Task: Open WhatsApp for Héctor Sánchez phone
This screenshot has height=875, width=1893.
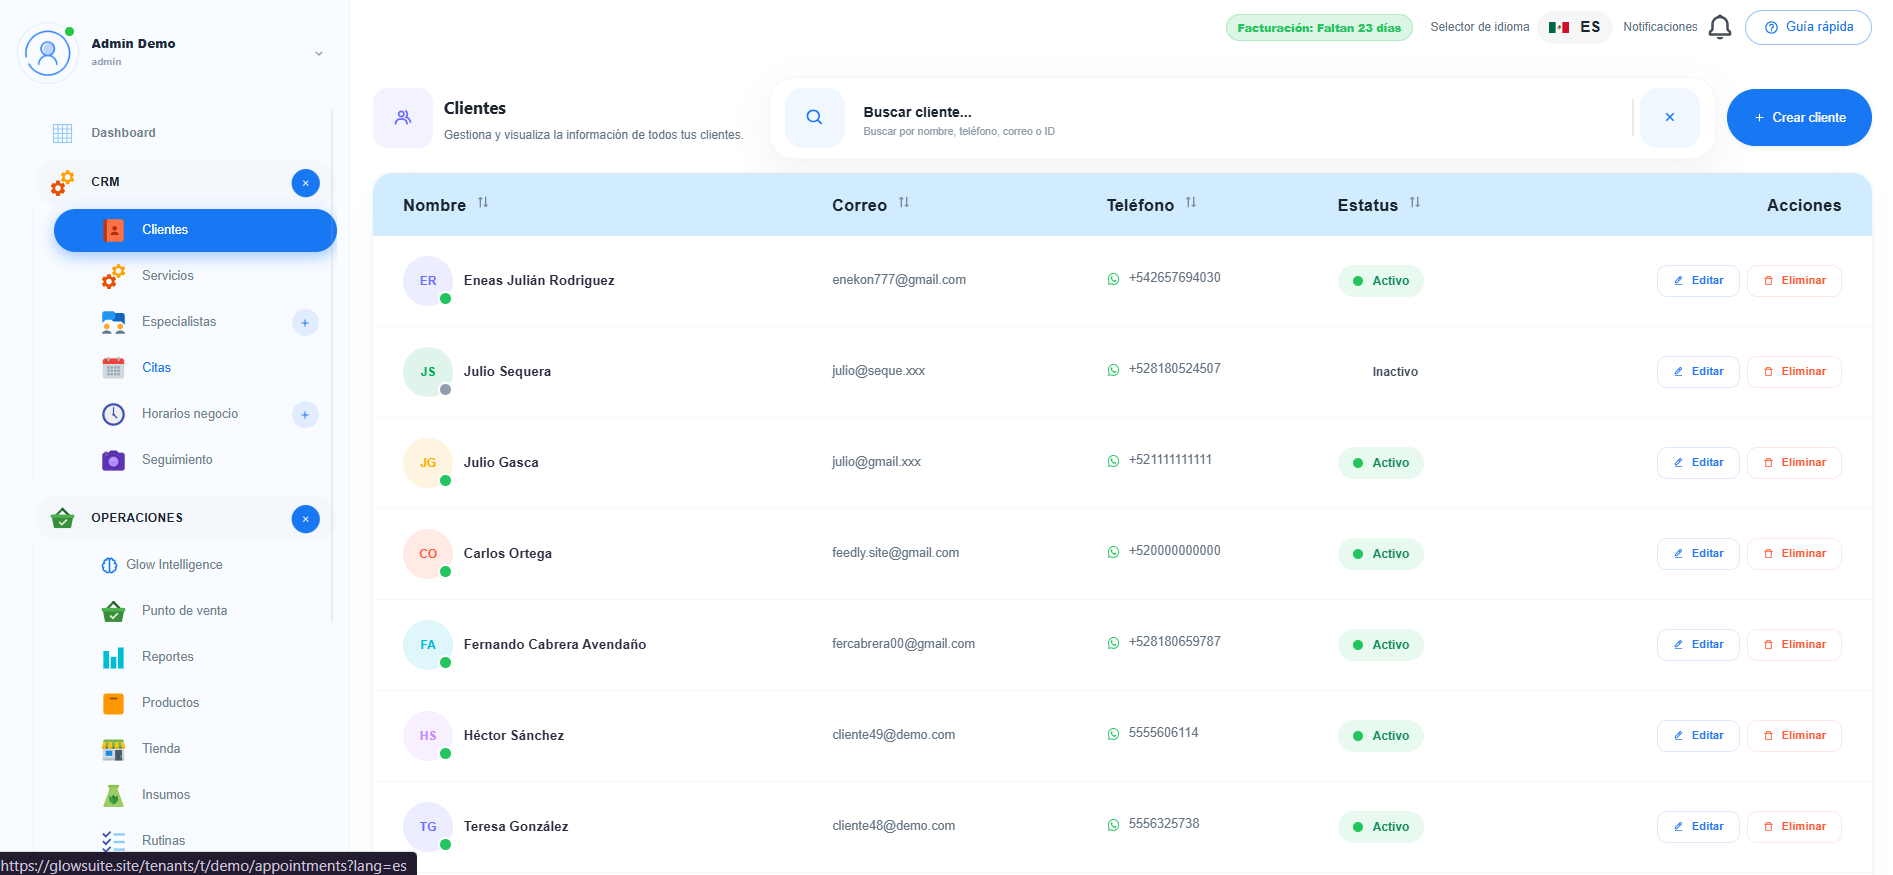Action: click(1113, 734)
